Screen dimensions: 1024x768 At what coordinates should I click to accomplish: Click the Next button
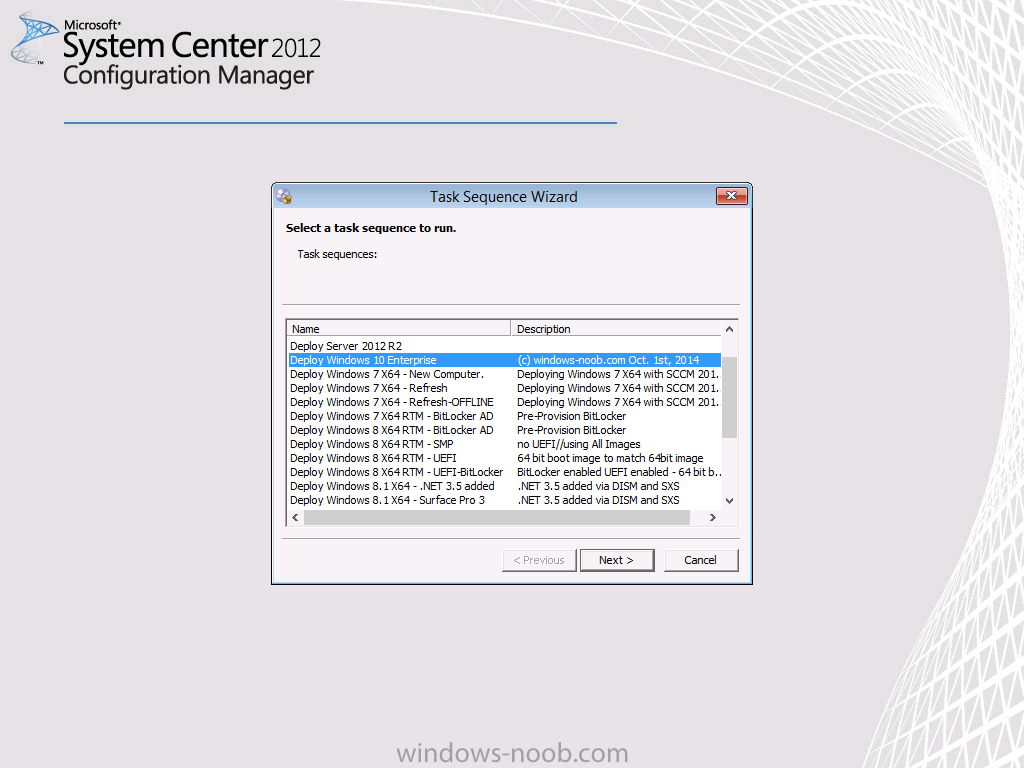tap(616, 560)
